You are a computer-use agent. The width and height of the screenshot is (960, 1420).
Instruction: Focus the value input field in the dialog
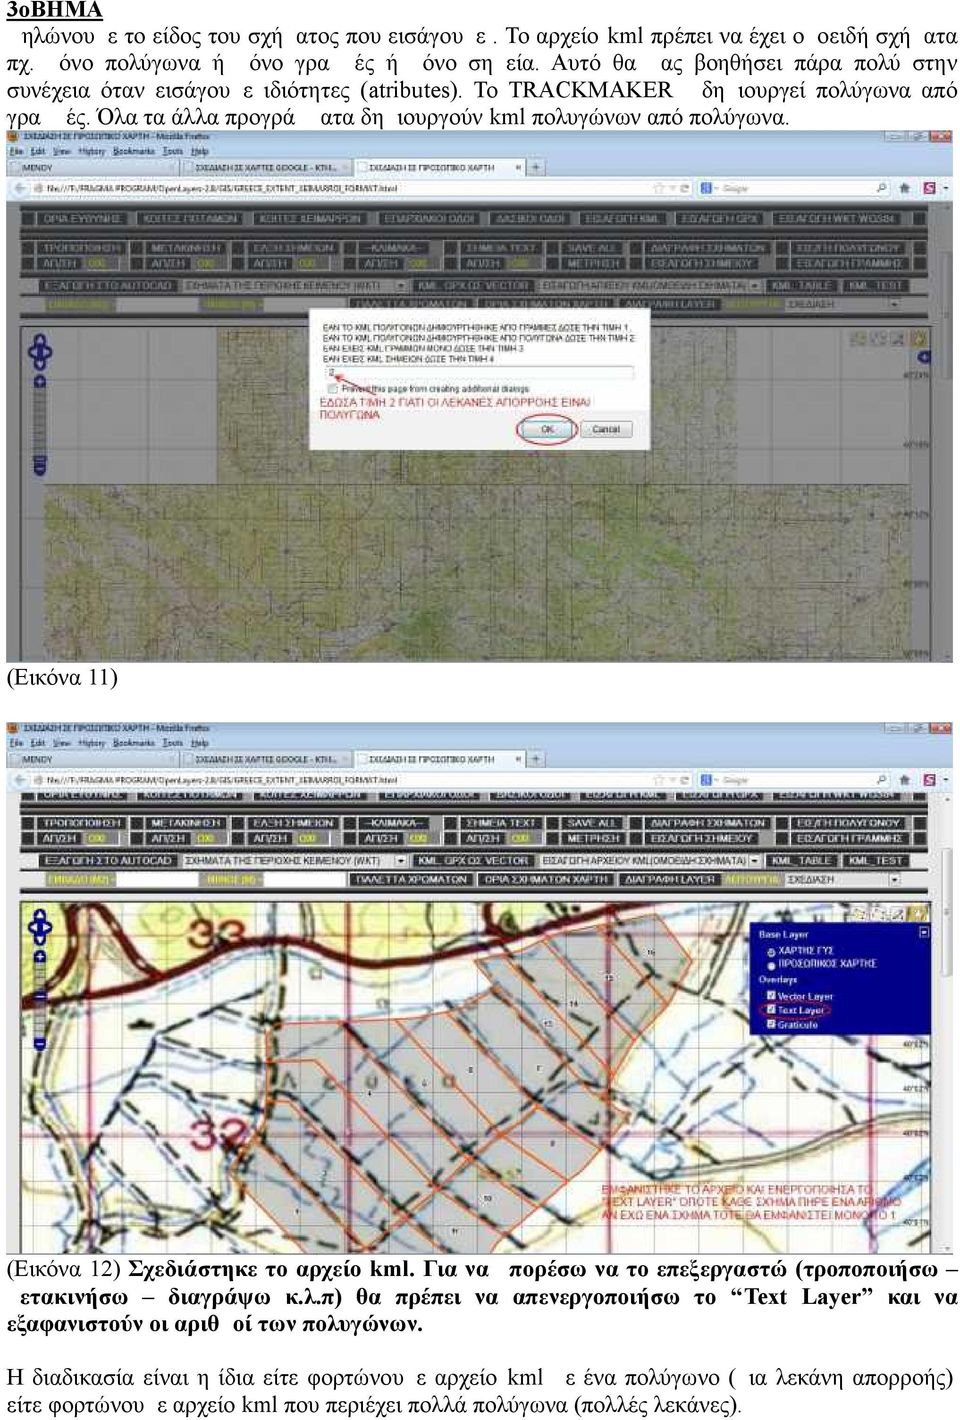click(478, 372)
